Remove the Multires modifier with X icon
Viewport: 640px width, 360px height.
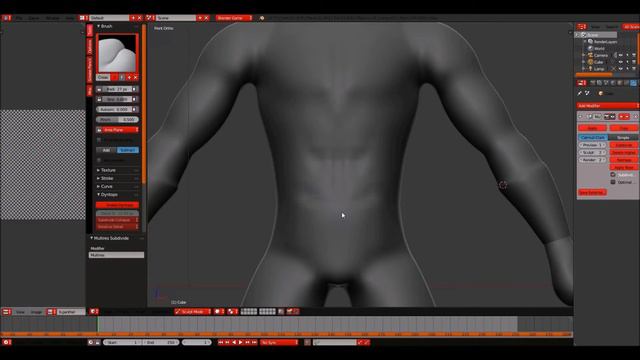point(636,117)
